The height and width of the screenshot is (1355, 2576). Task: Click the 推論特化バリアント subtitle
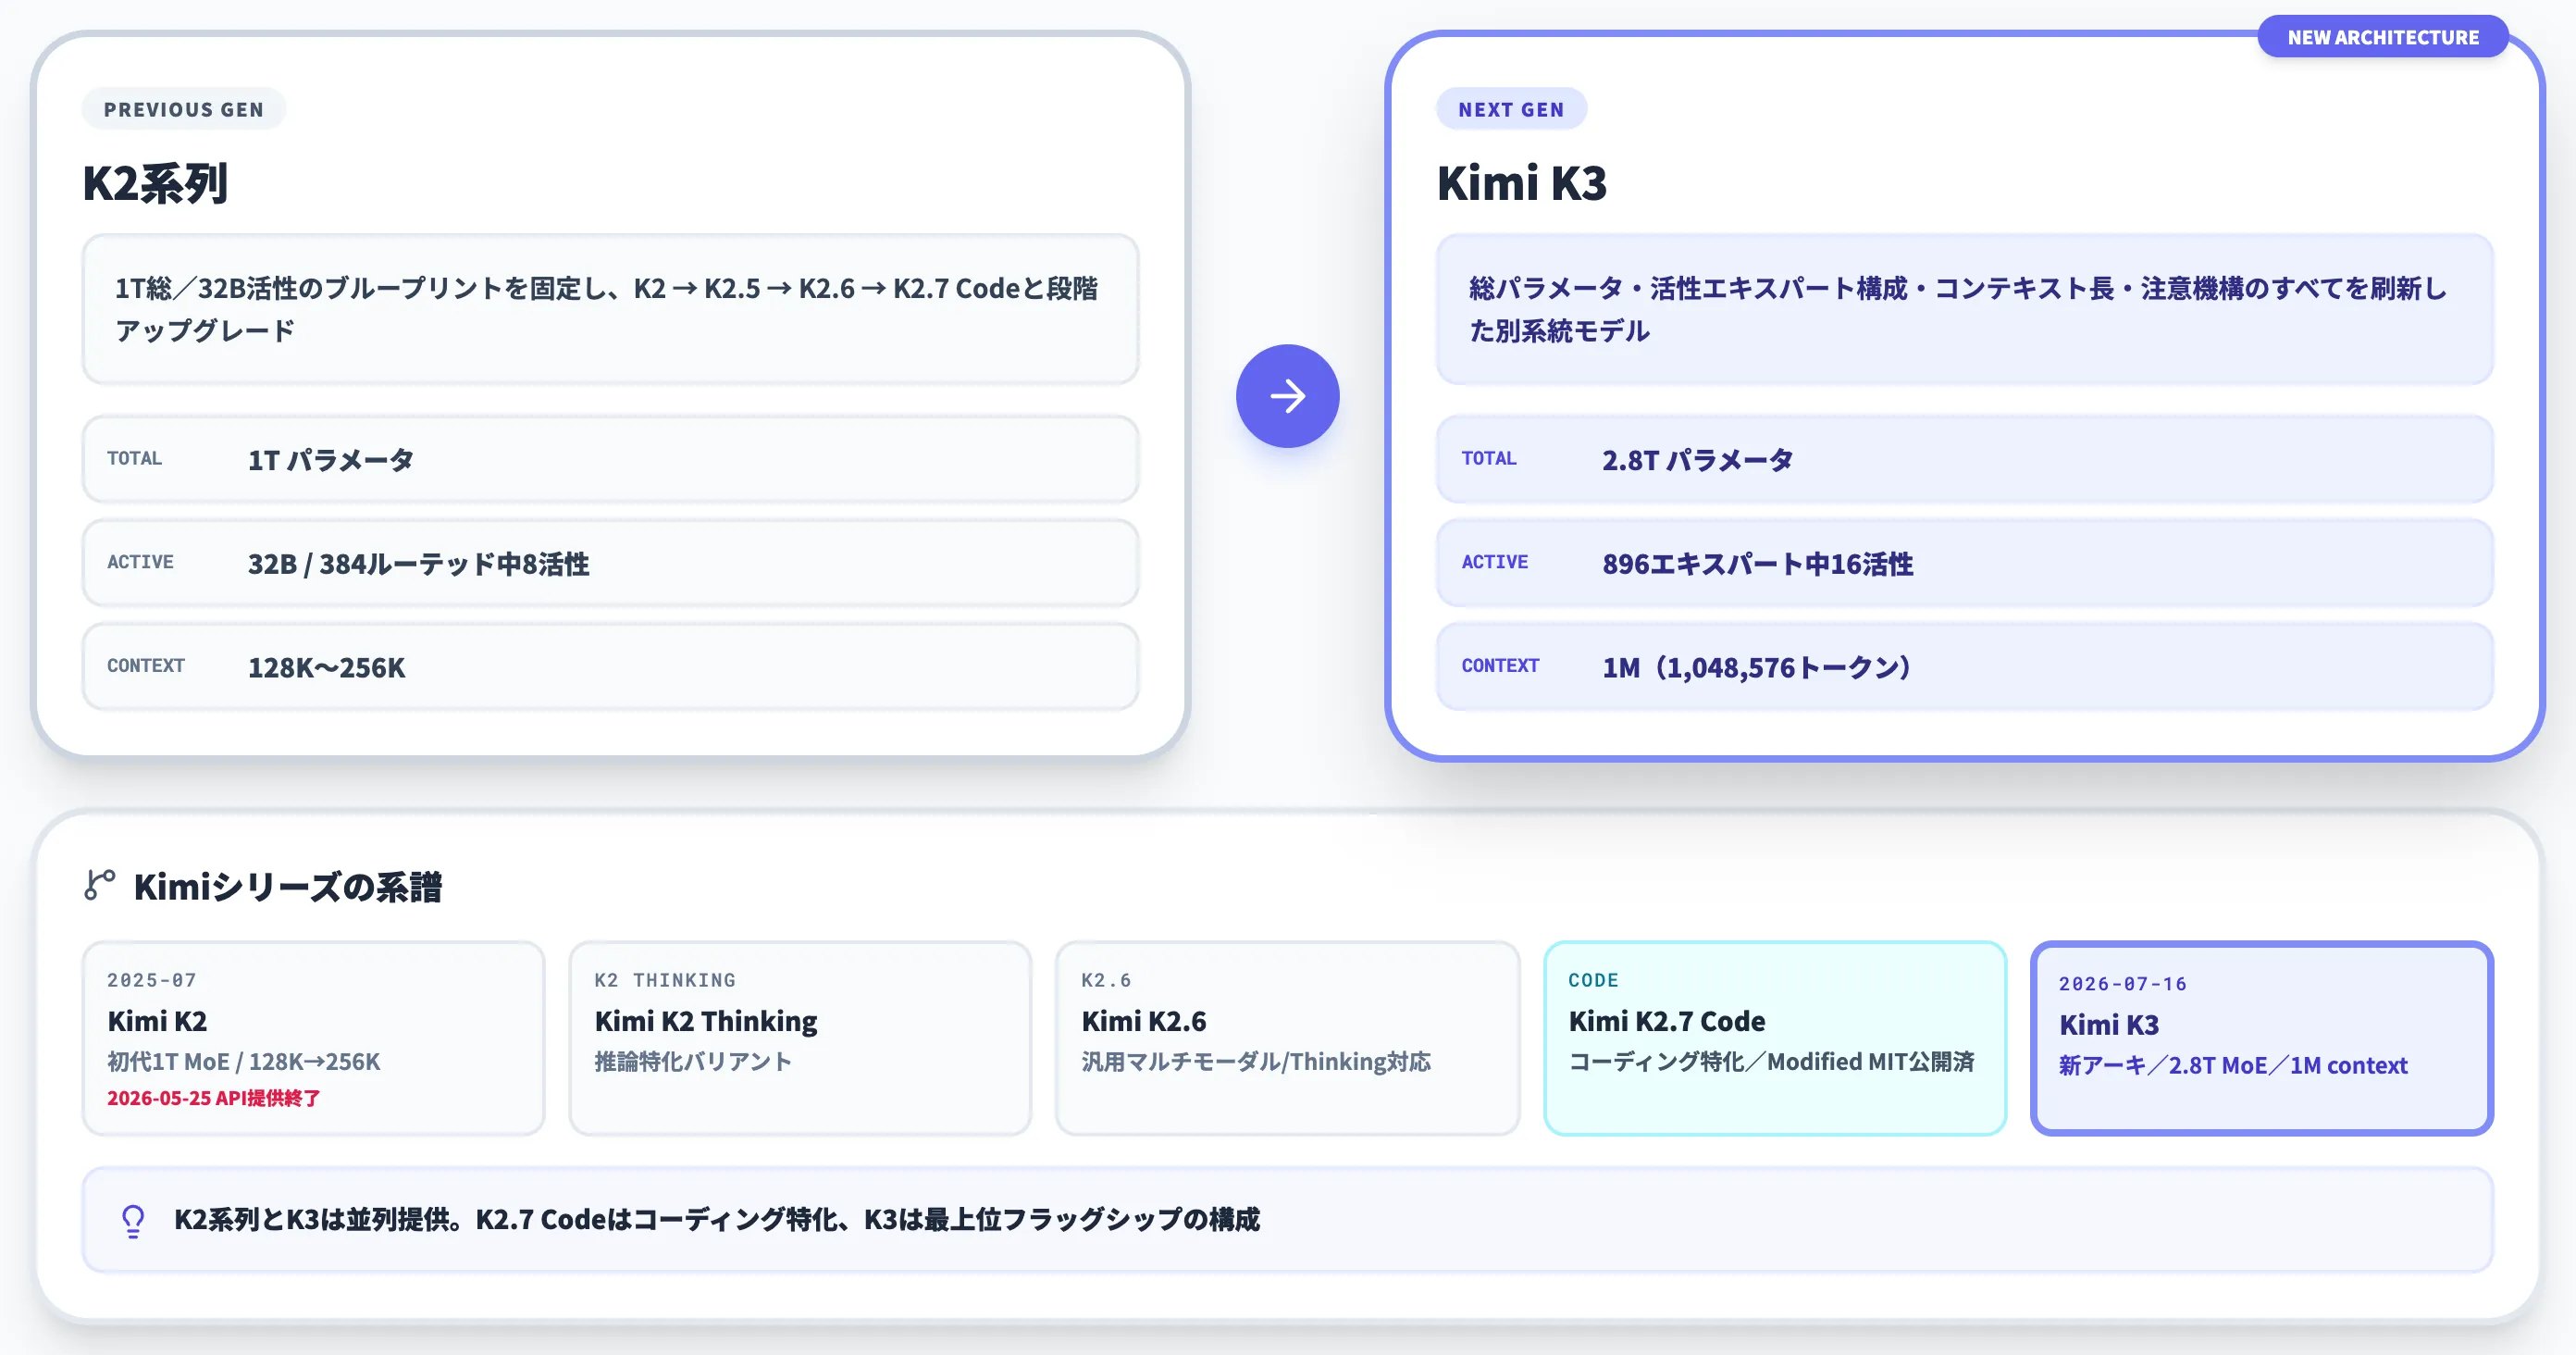pos(693,1062)
